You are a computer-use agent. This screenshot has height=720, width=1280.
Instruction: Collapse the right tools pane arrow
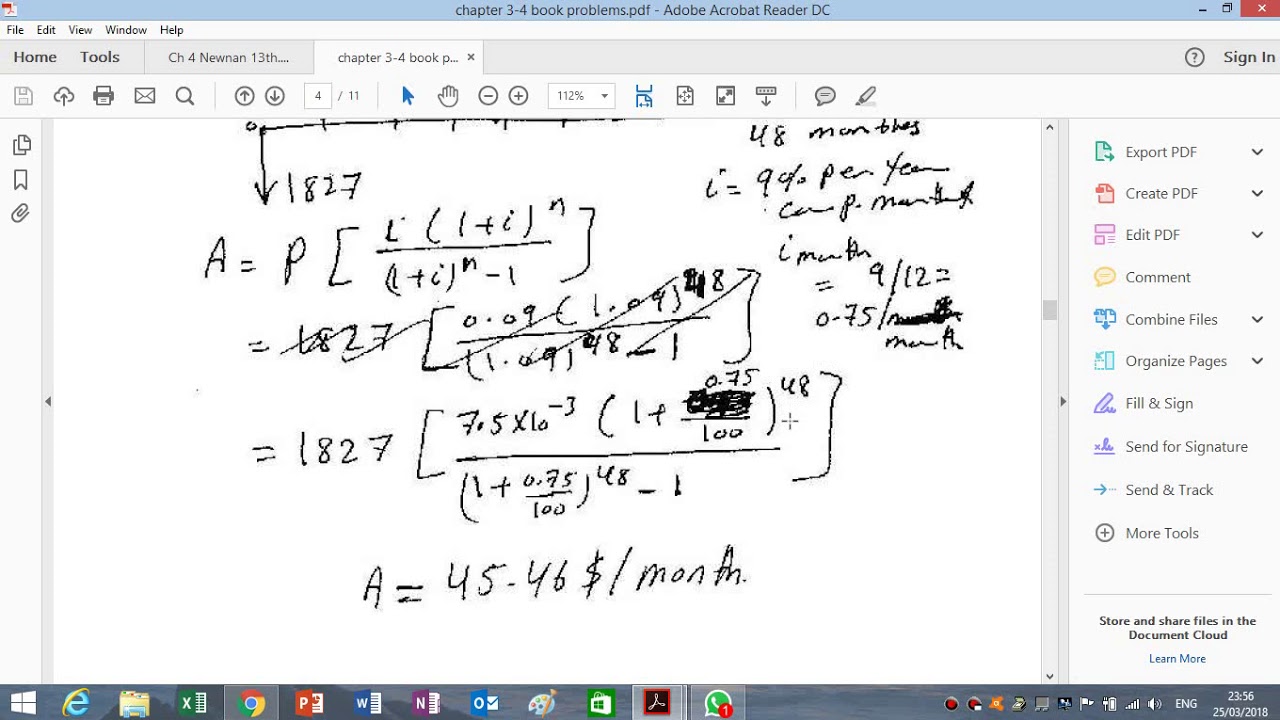tap(1062, 401)
